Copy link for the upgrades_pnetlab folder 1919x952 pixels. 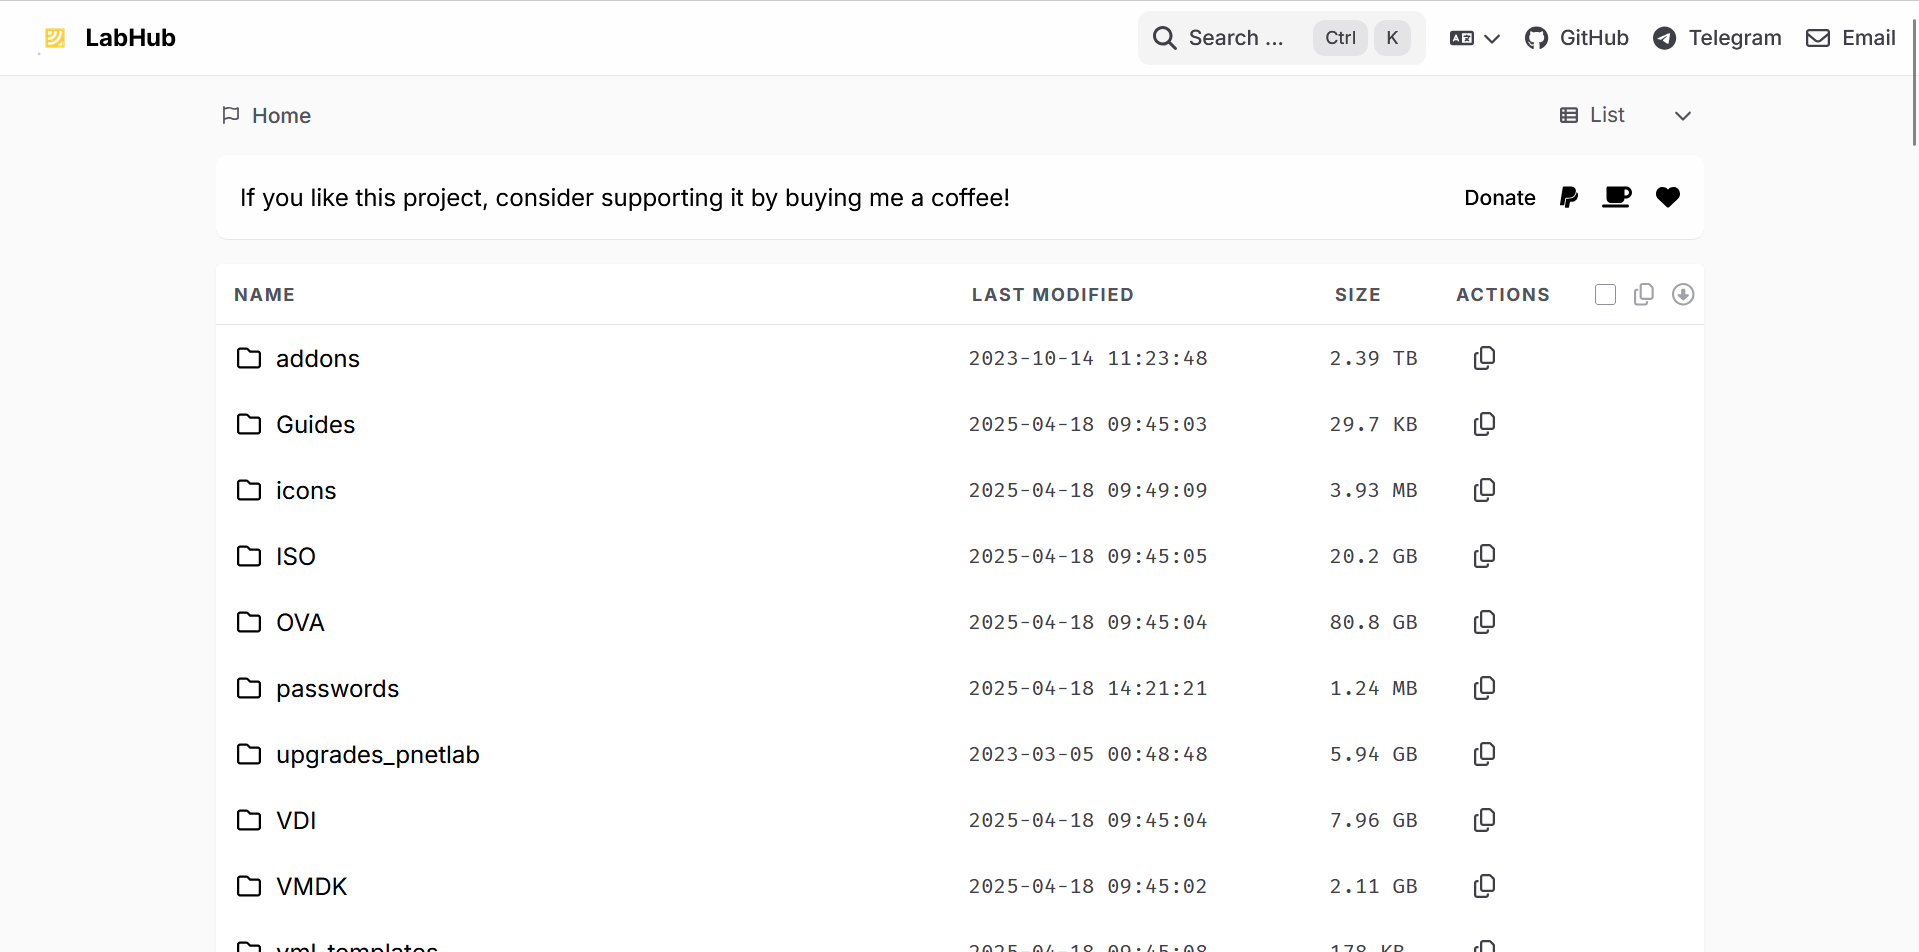pyautogui.click(x=1484, y=754)
